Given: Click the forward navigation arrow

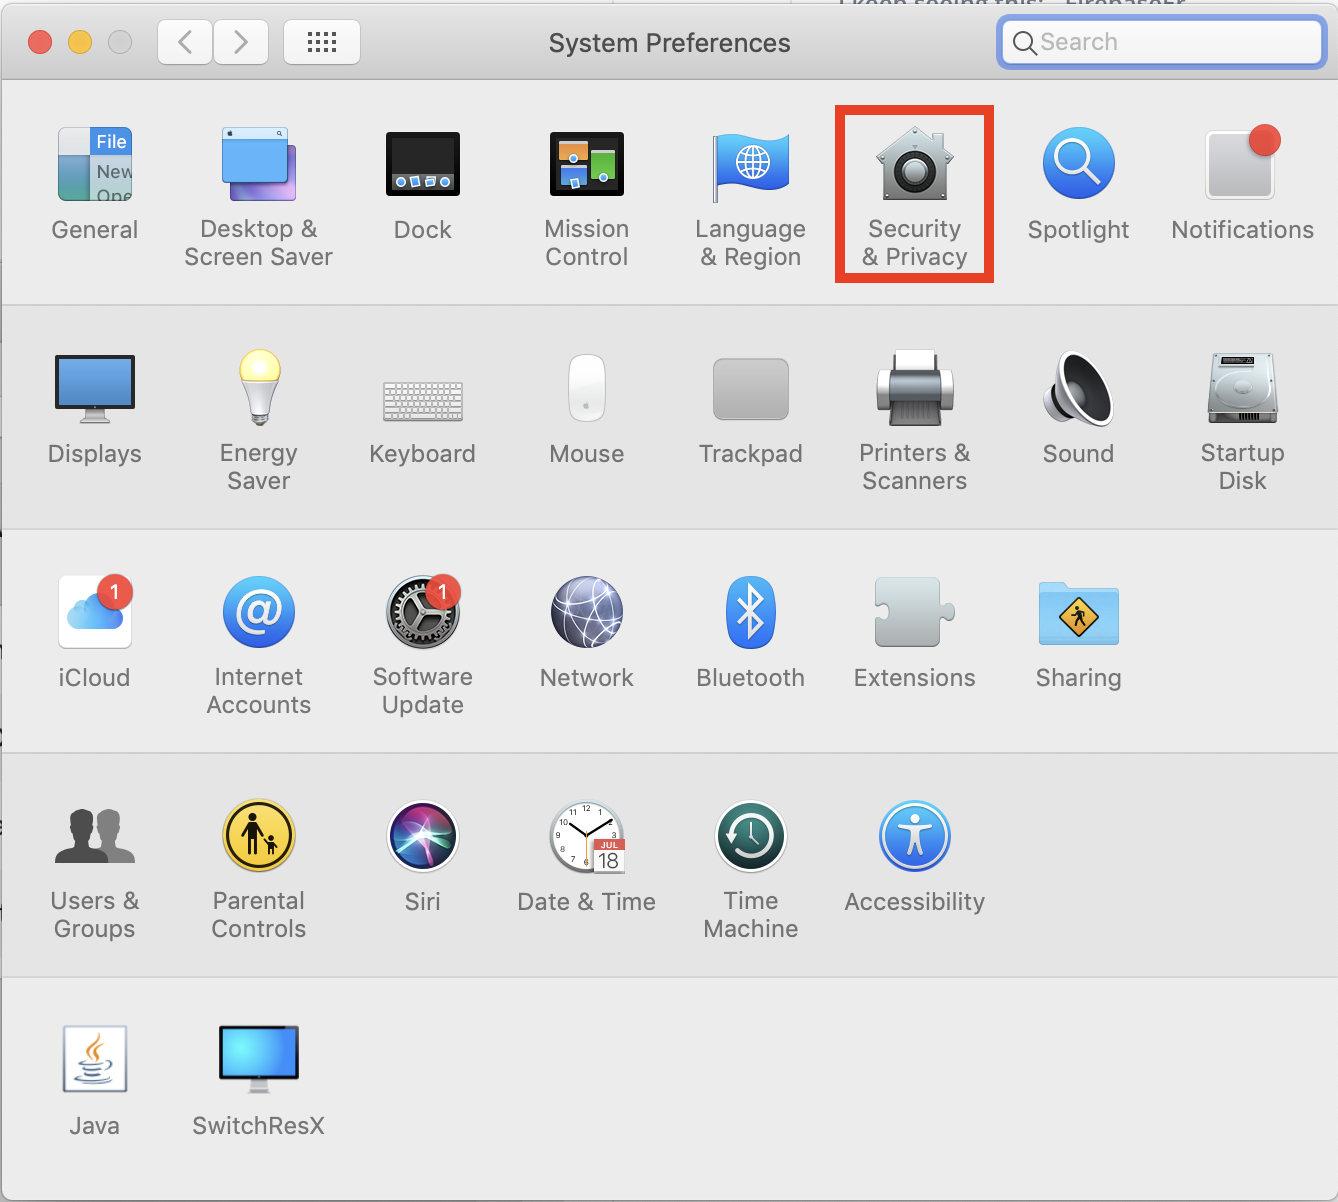Looking at the screenshot, I should point(241,42).
